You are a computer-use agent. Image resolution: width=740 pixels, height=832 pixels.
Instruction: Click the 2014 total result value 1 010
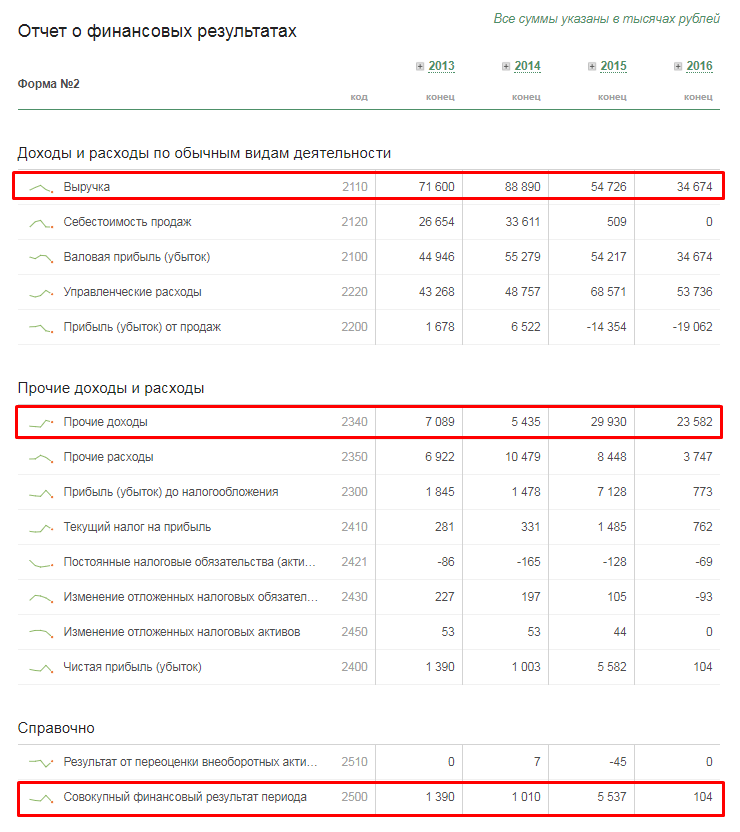point(526,797)
